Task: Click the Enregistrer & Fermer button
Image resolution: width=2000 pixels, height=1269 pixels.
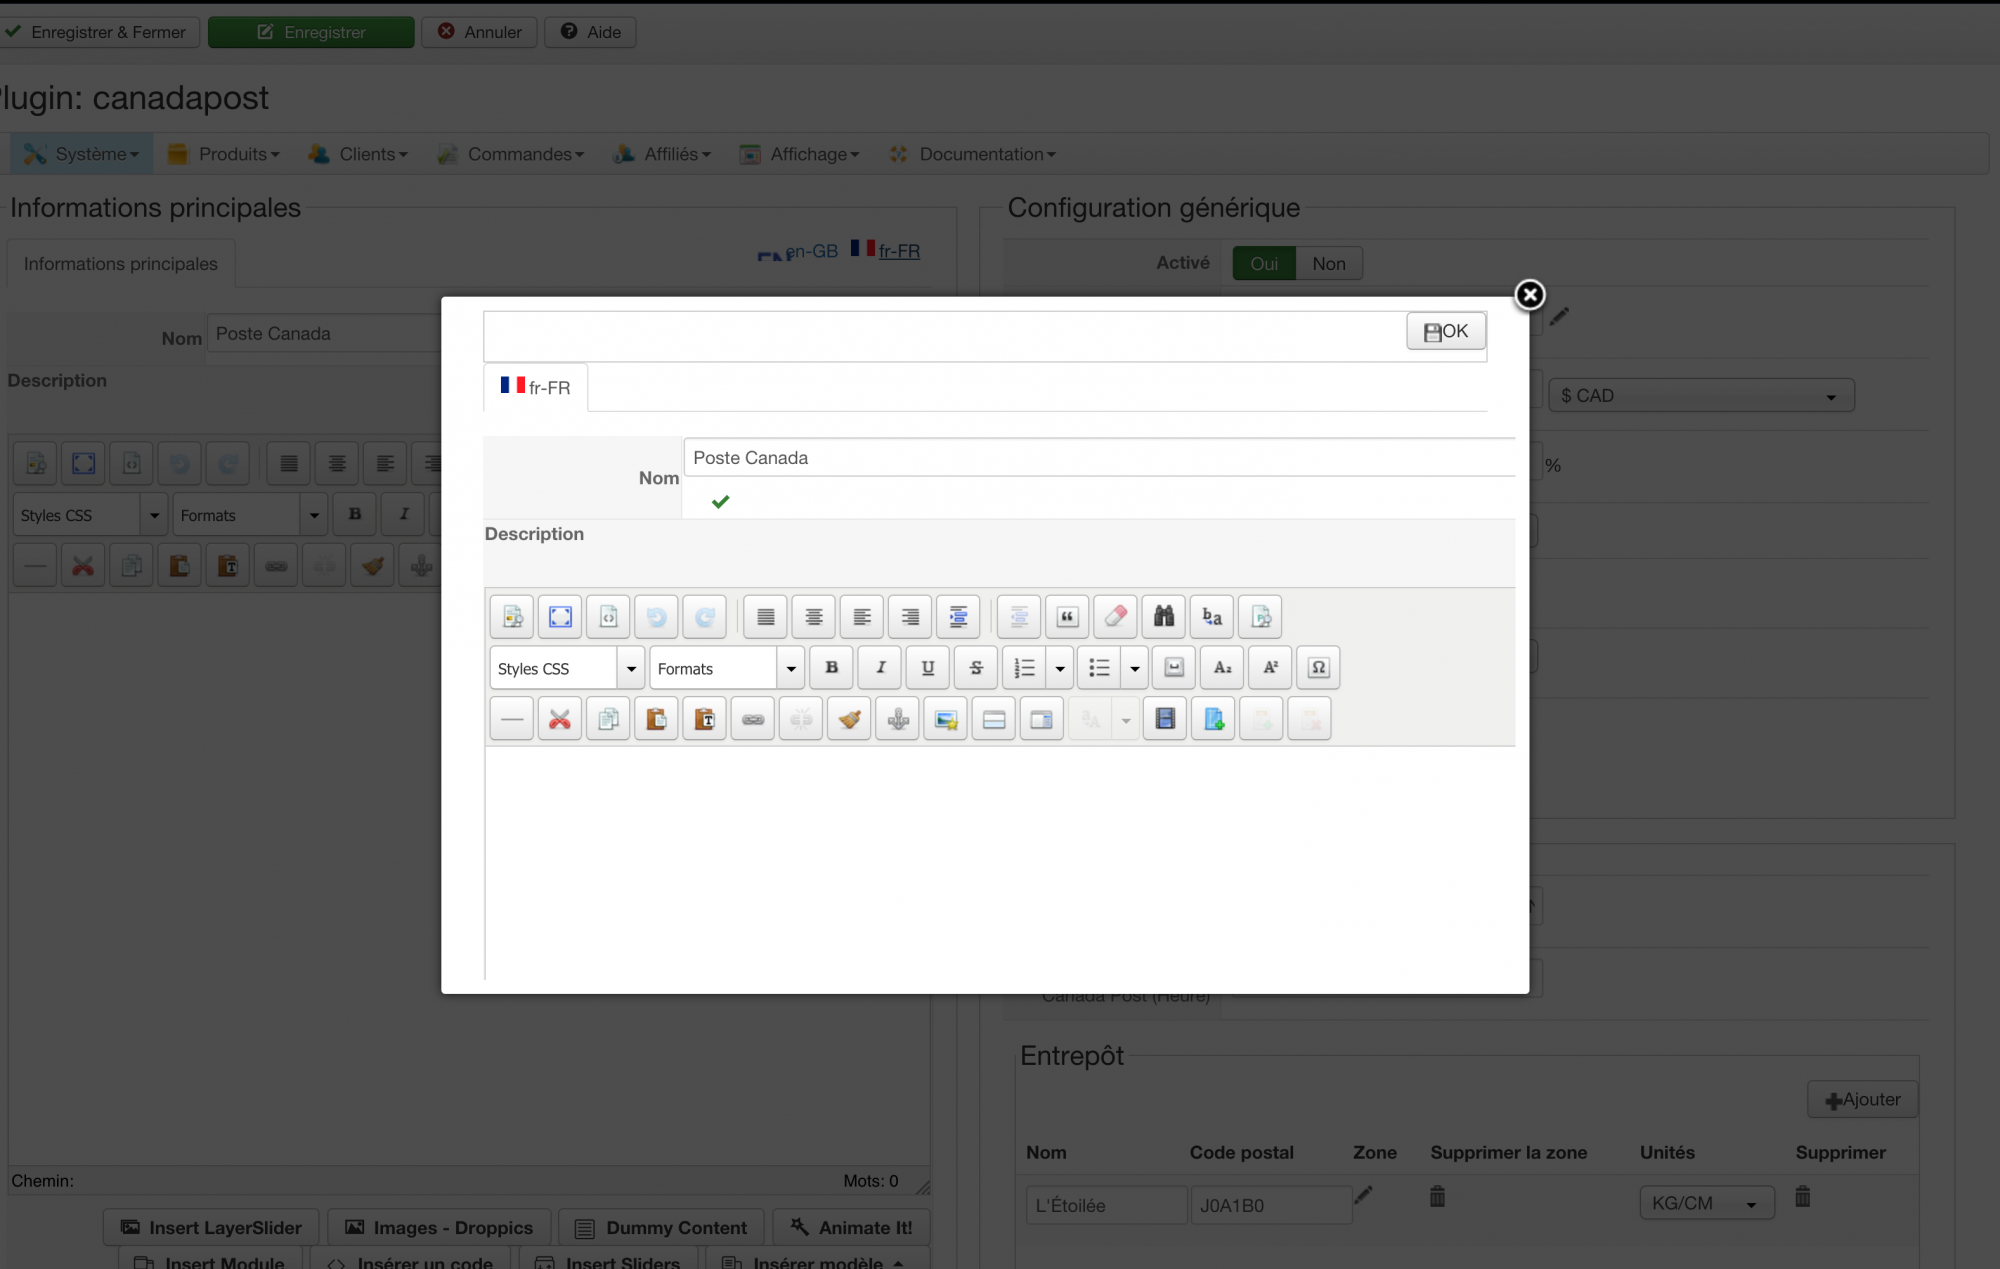Action: [98, 32]
